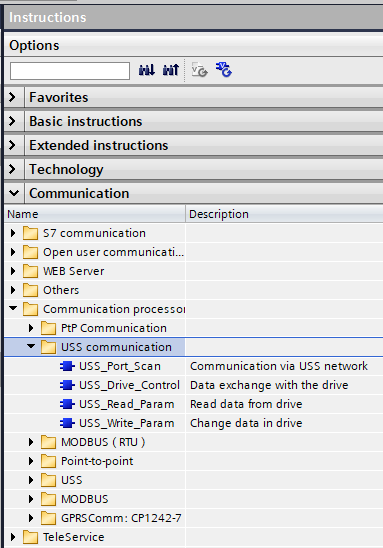
Task: Click the USS folder icon
Action: click(x=48, y=480)
